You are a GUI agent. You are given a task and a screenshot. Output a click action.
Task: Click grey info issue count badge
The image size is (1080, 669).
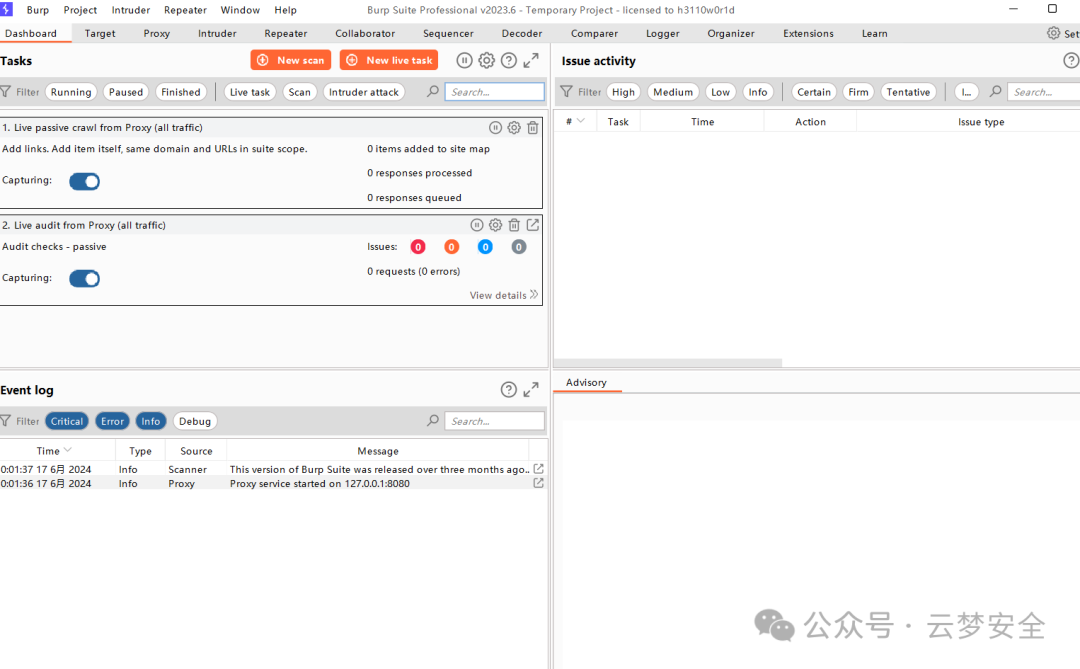click(519, 247)
